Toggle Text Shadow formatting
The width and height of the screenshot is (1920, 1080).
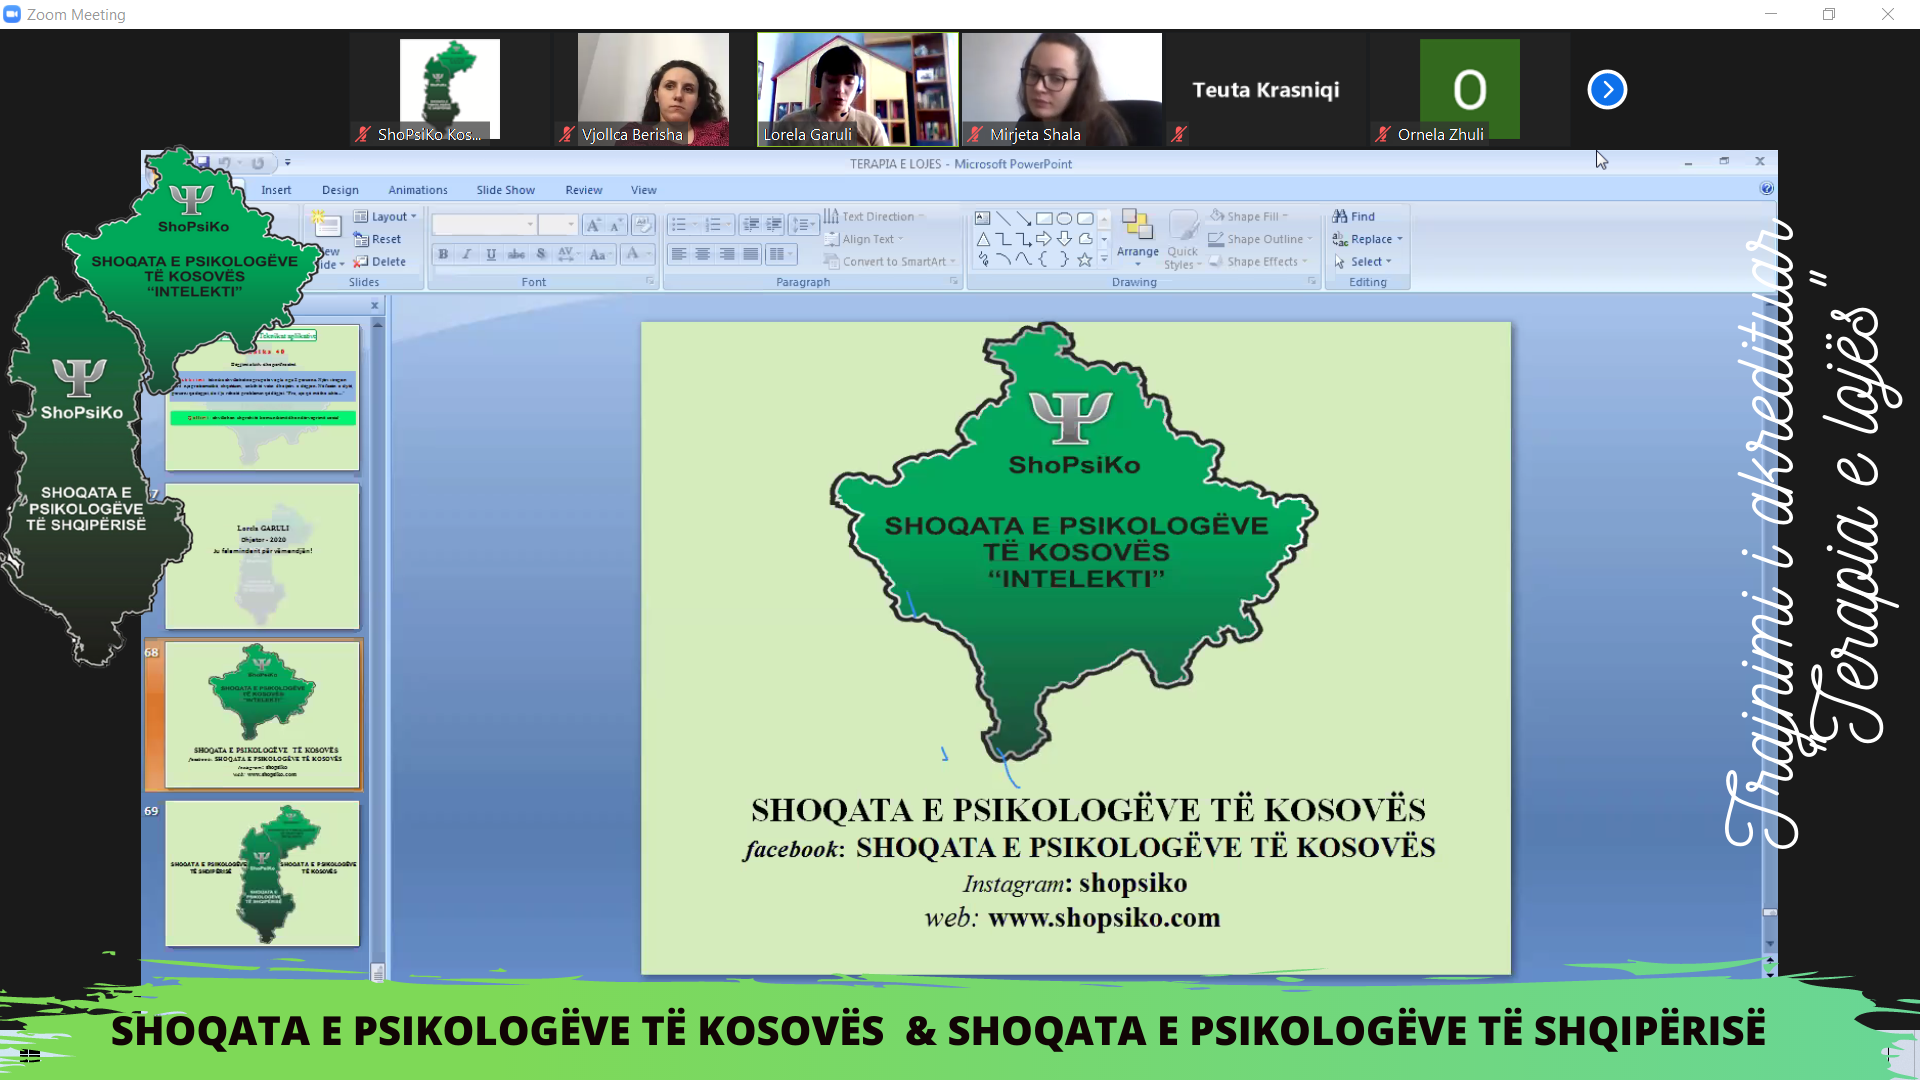tap(541, 254)
